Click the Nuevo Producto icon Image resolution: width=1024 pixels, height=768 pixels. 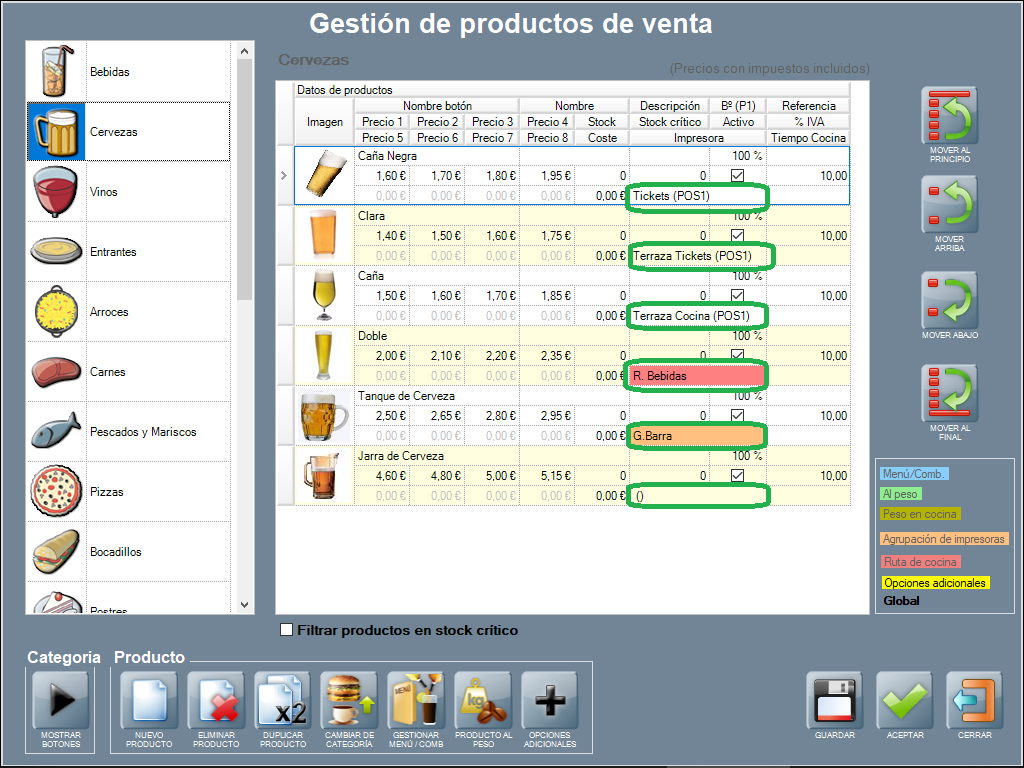(x=149, y=700)
